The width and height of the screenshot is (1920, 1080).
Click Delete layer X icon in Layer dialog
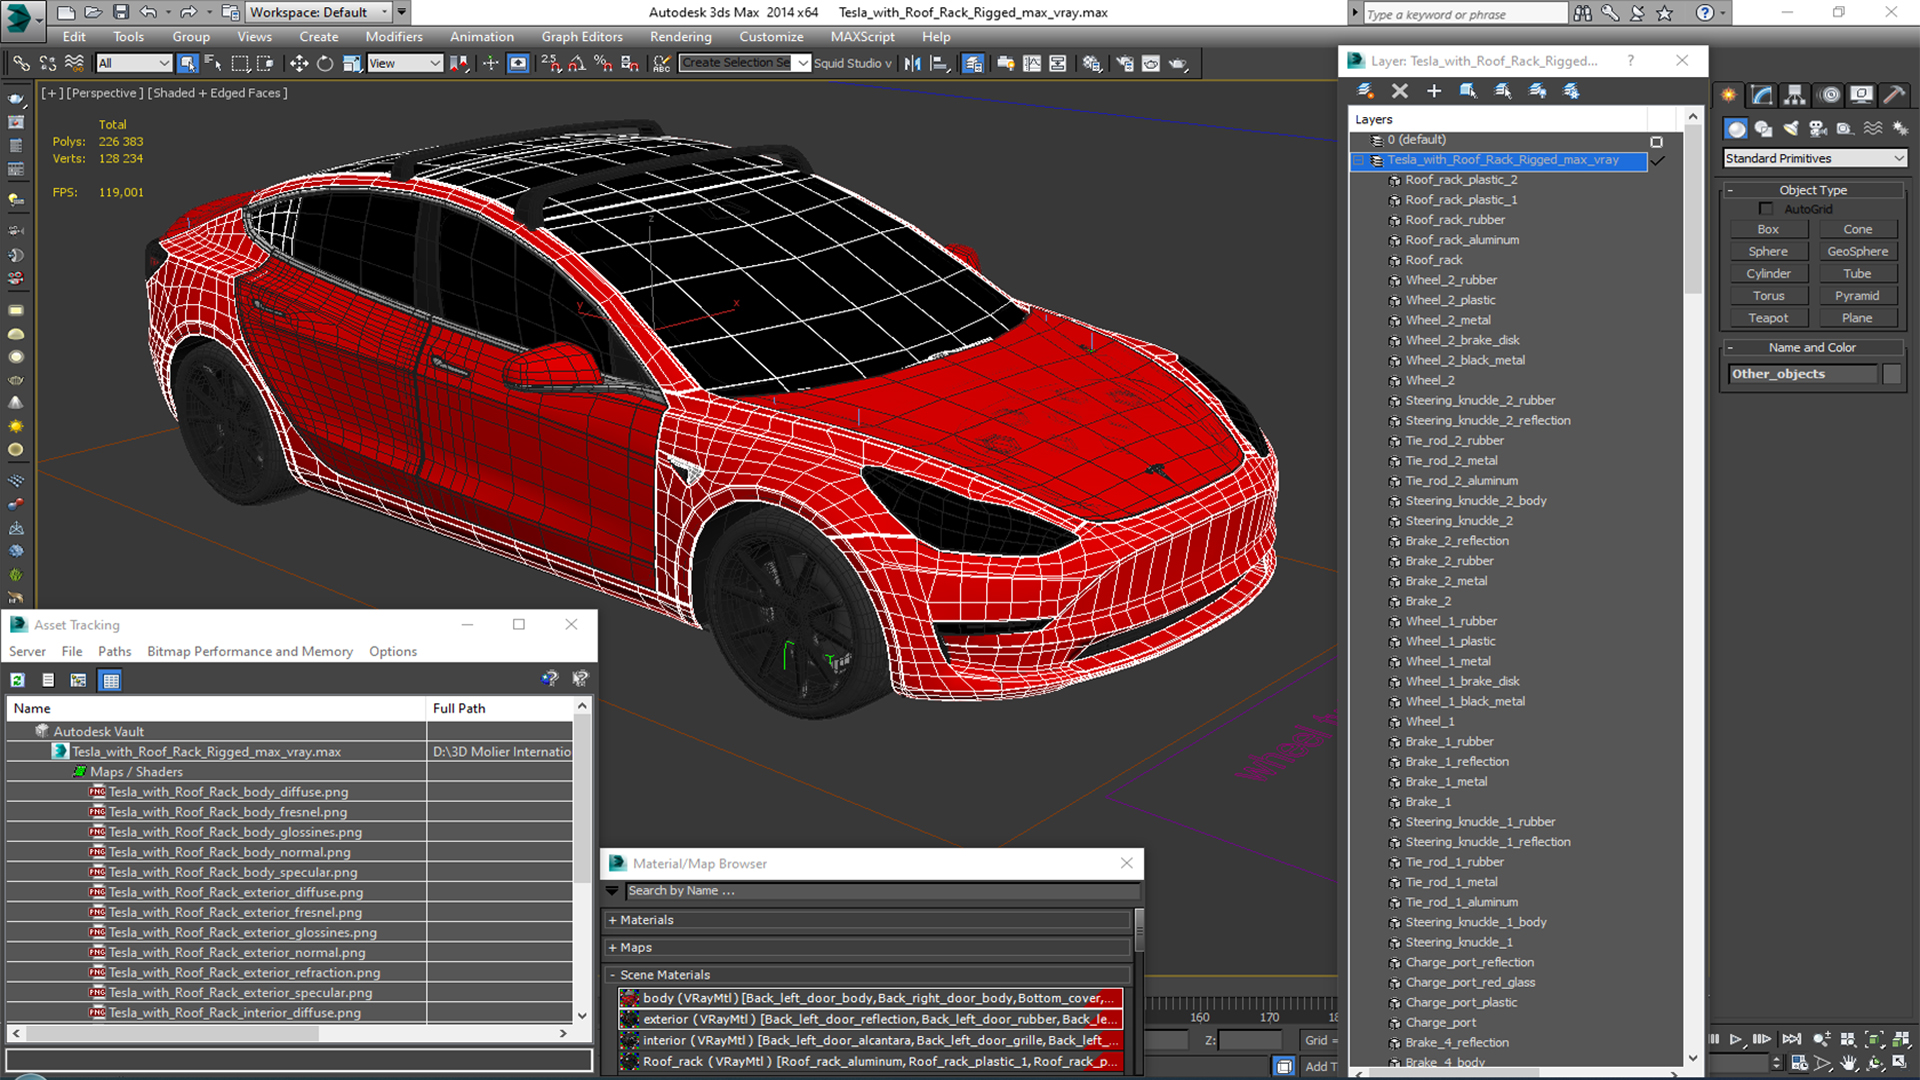[x=1400, y=91]
